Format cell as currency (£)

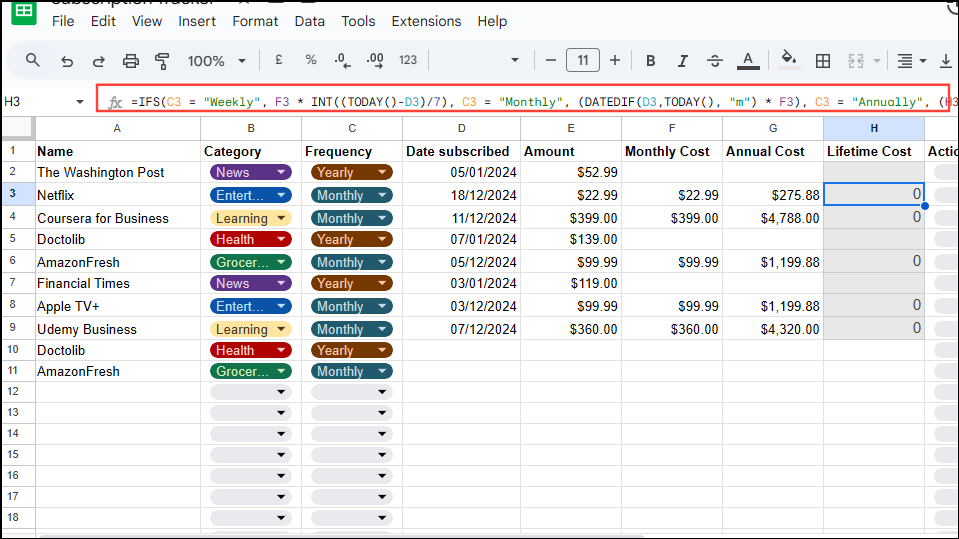pyautogui.click(x=279, y=60)
